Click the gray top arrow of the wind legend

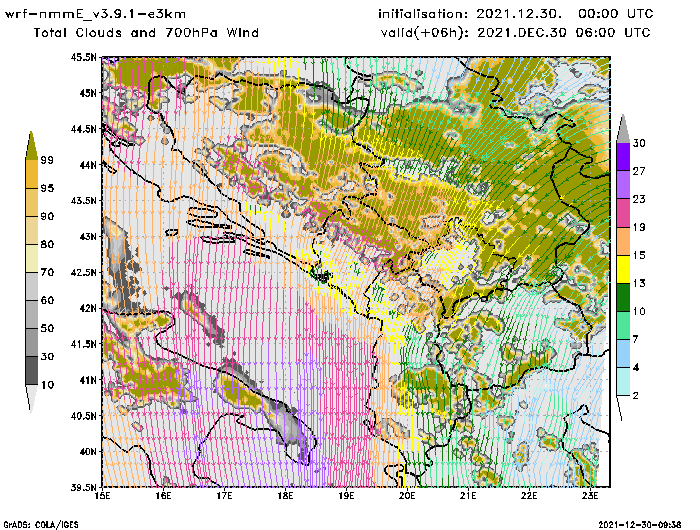click(623, 129)
